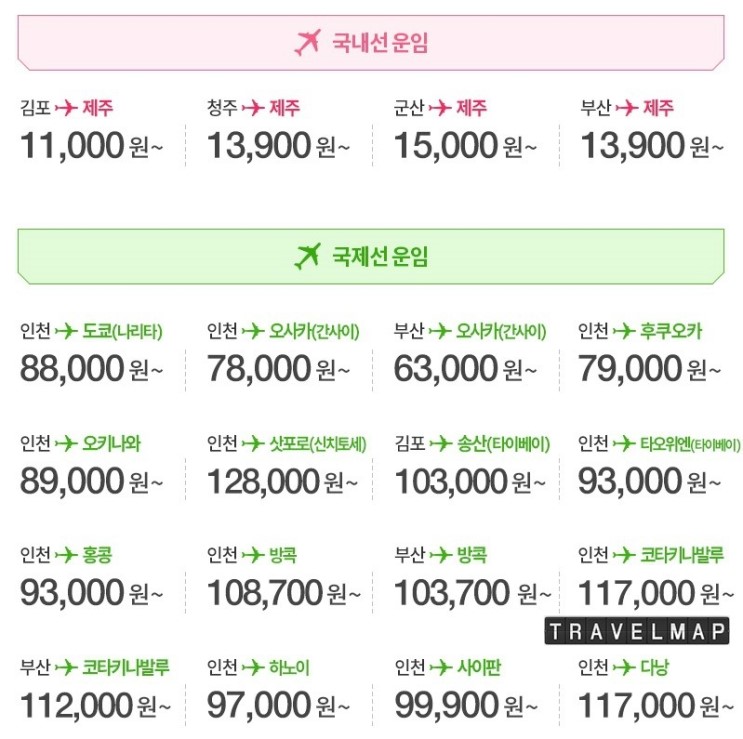This screenshot has width=743, height=739.
Task: Open the 인천 사이판 99,900원 fare
Action: click(x=466, y=691)
